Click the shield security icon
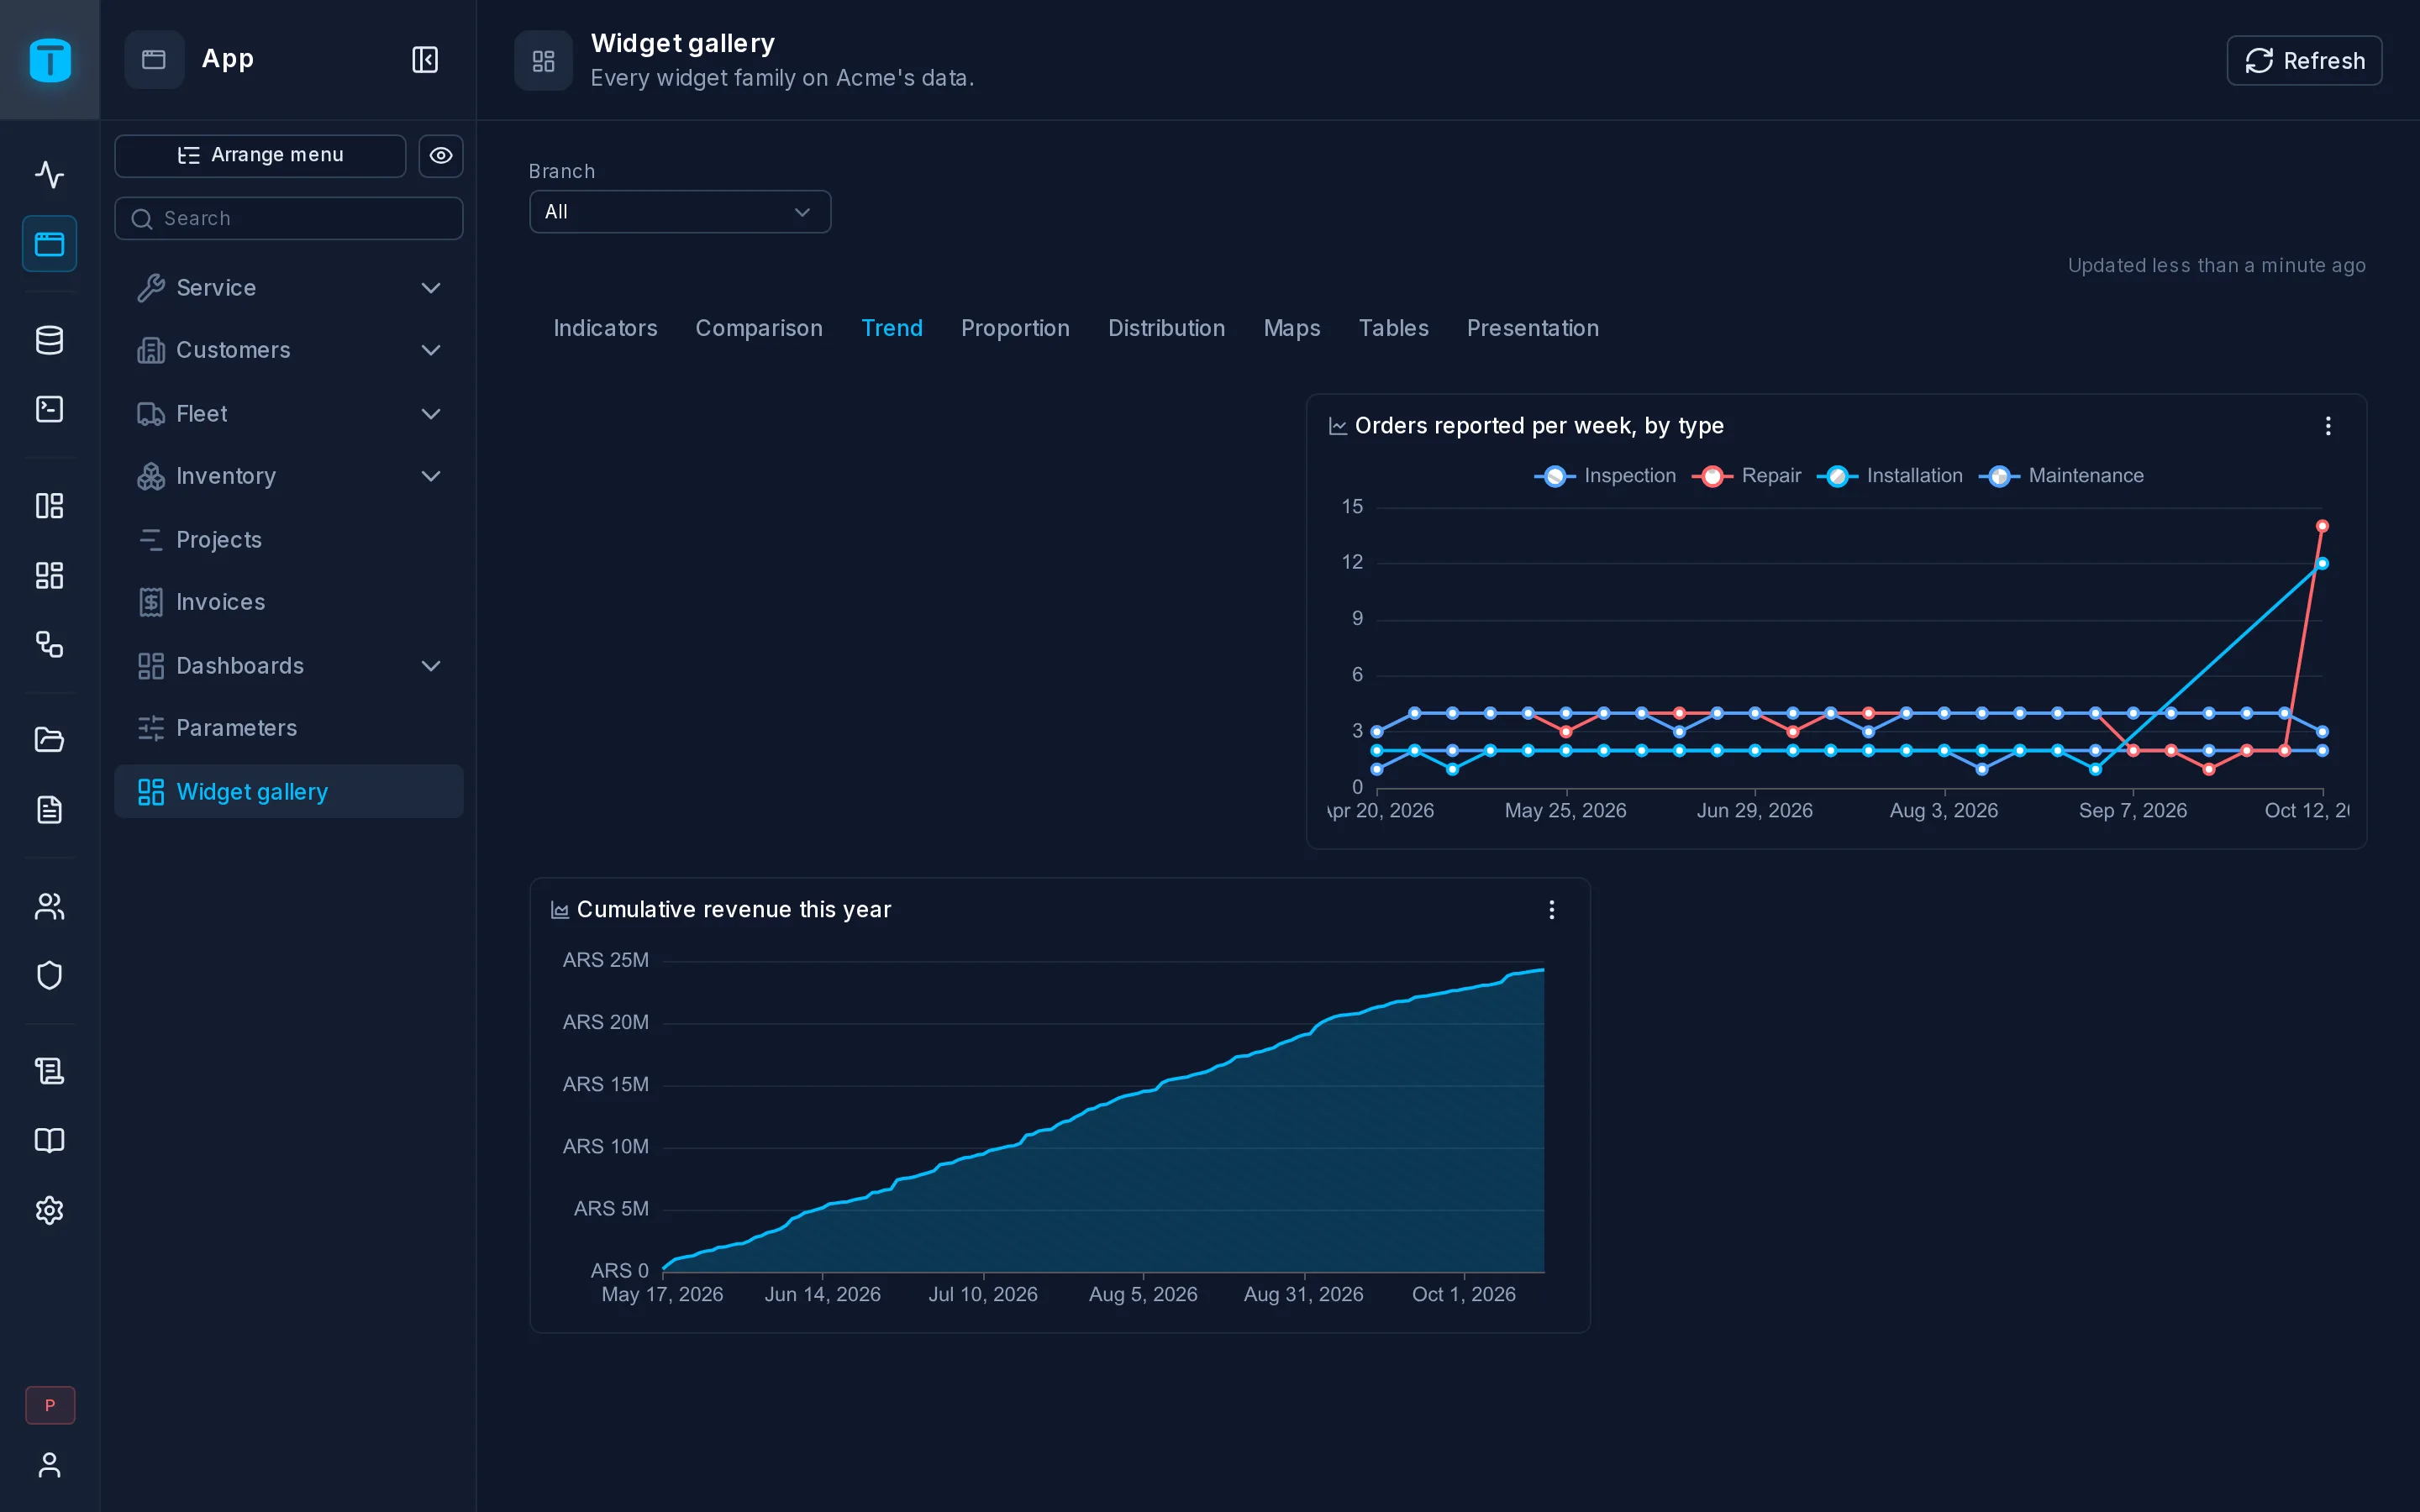This screenshot has width=2420, height=1512. coord(49,975)
